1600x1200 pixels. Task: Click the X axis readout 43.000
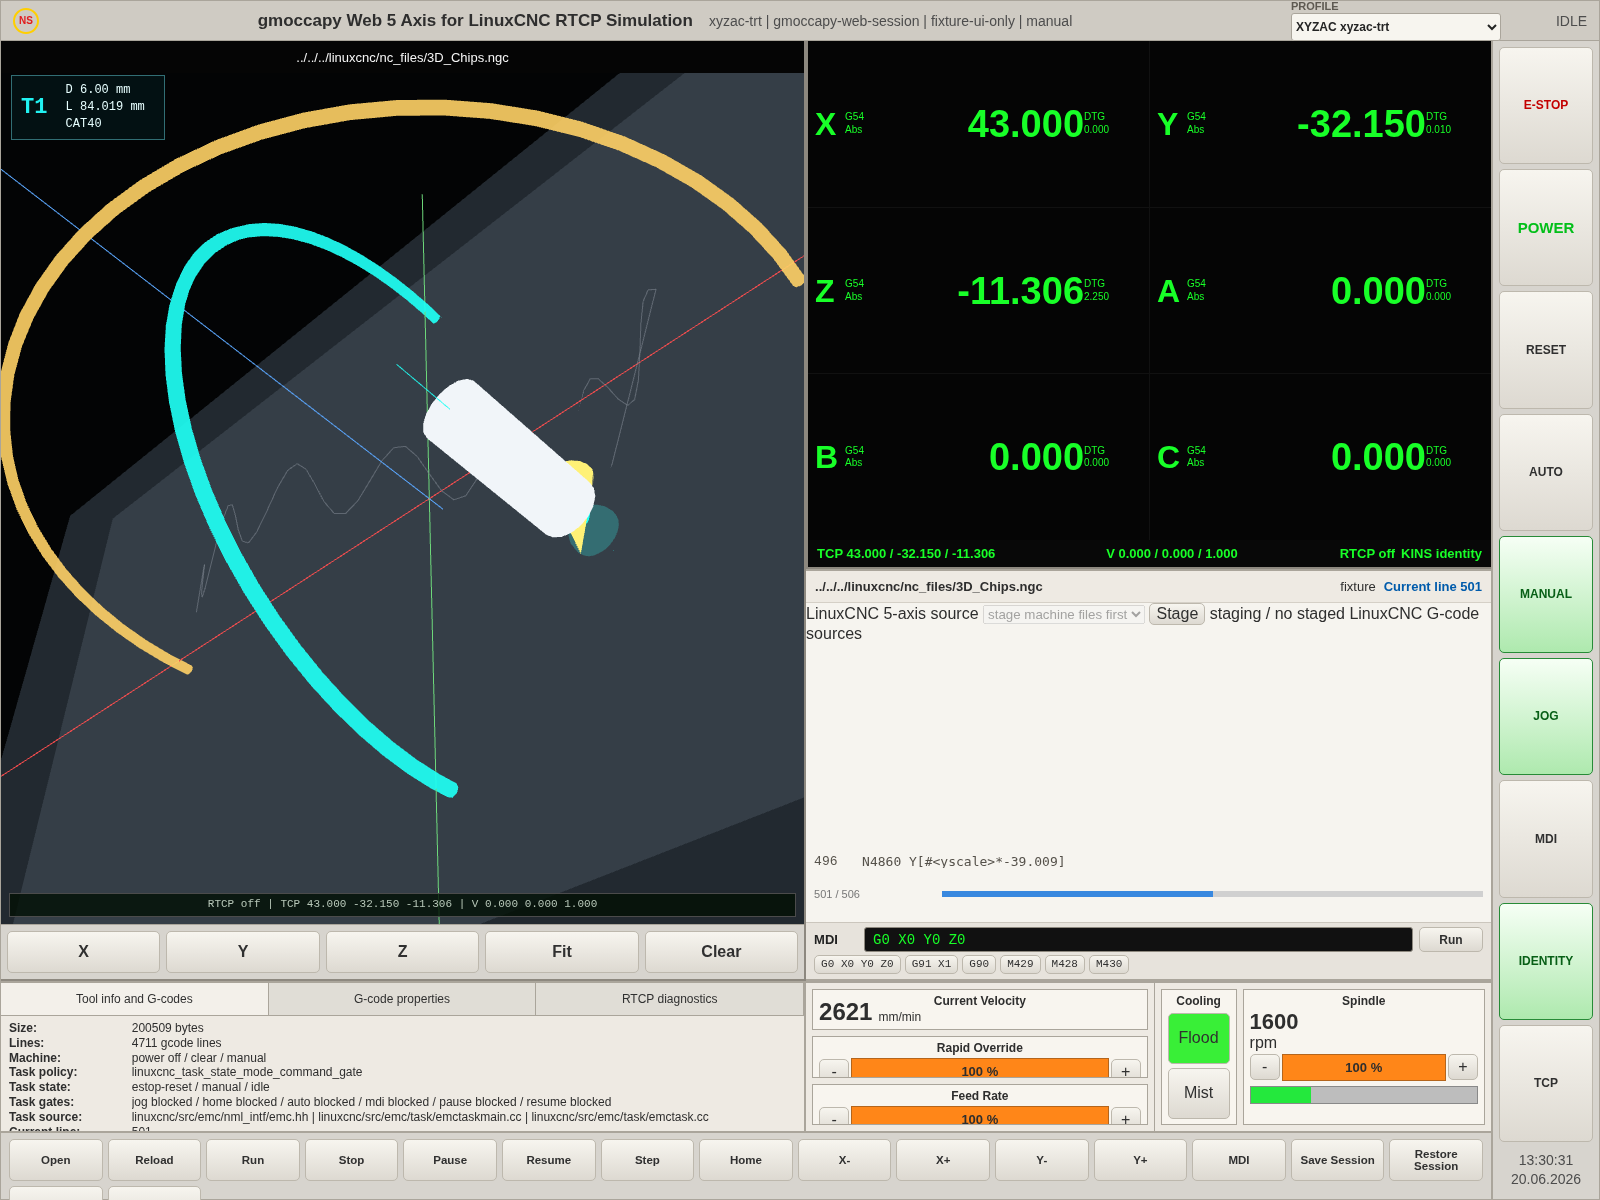[x=1025, y=124]
